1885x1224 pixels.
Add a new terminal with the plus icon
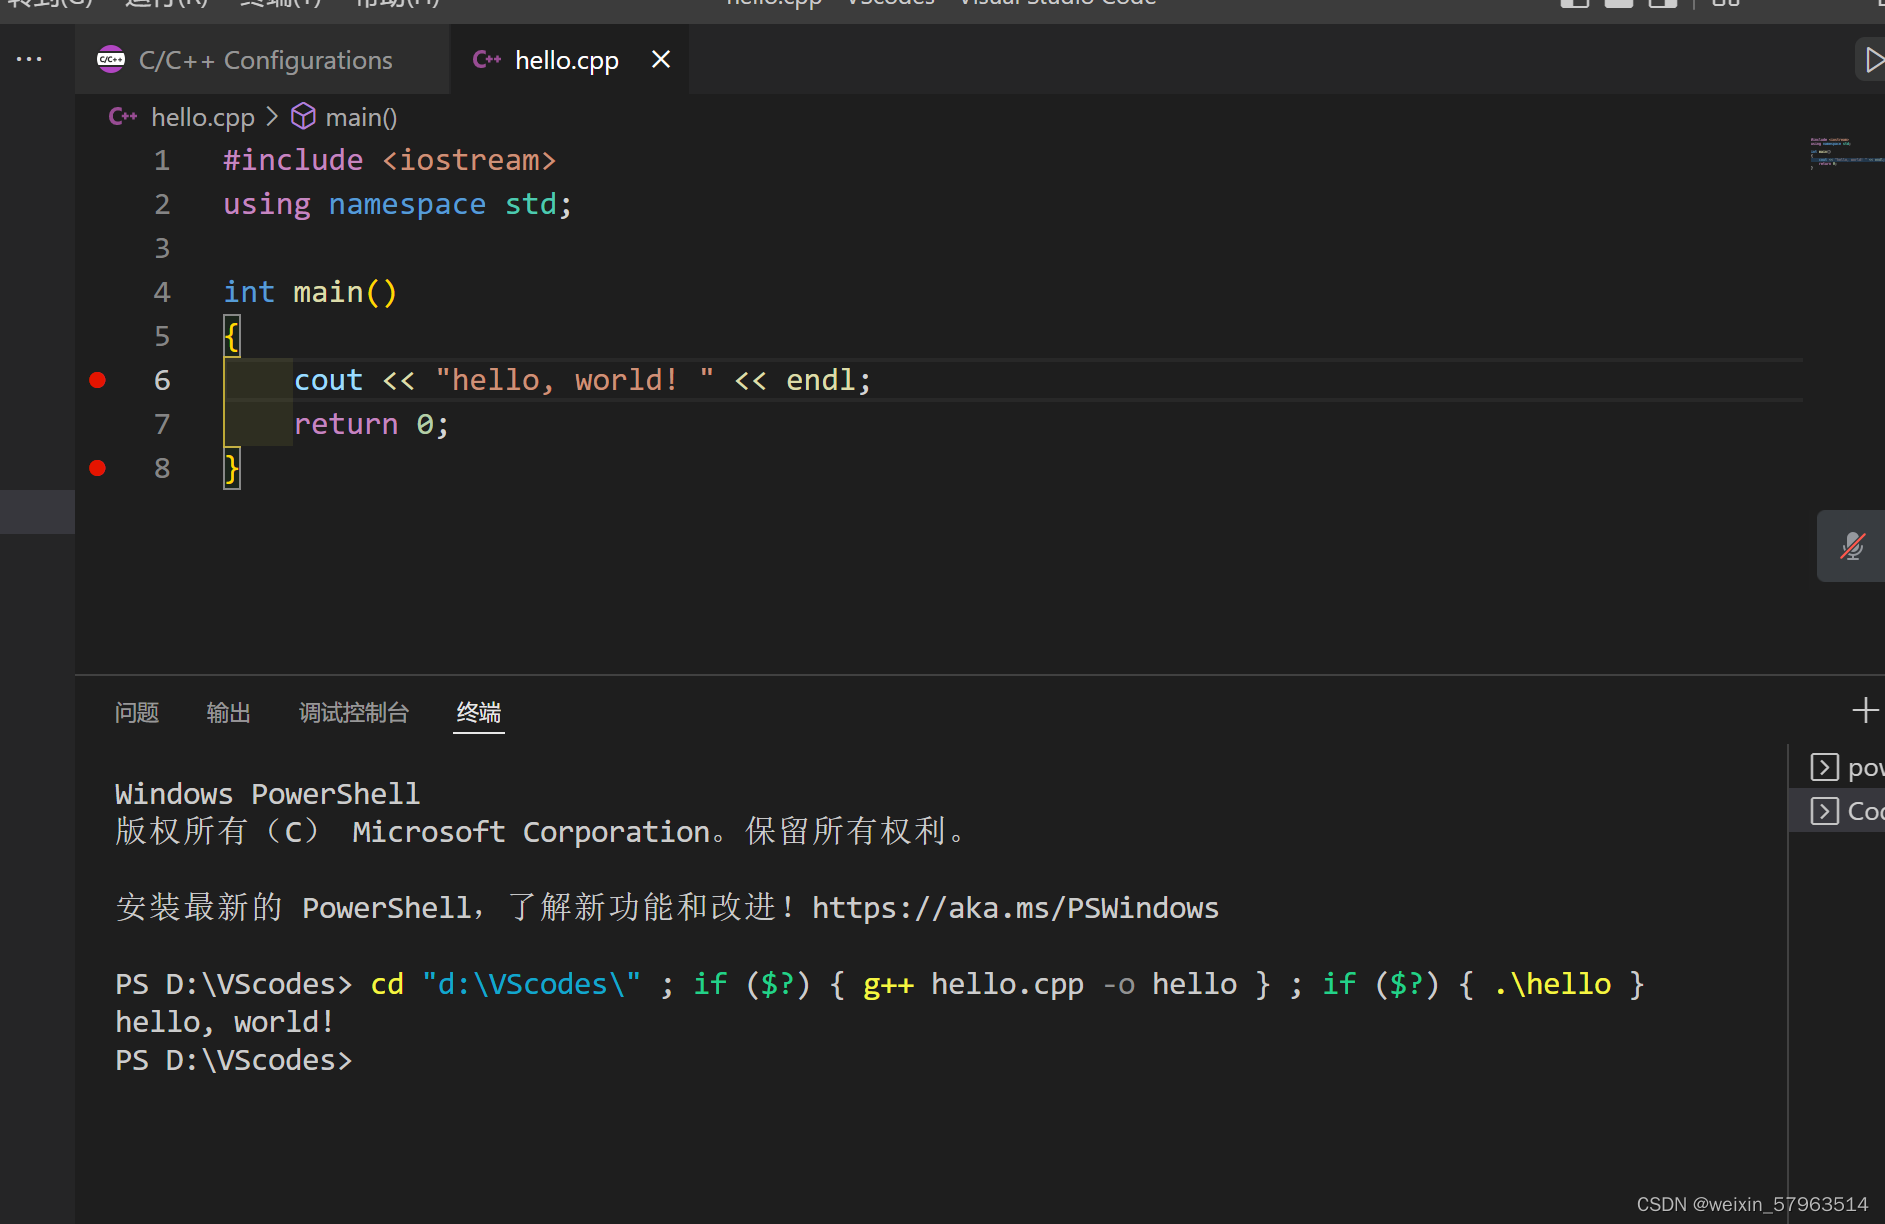point(1865,710)
